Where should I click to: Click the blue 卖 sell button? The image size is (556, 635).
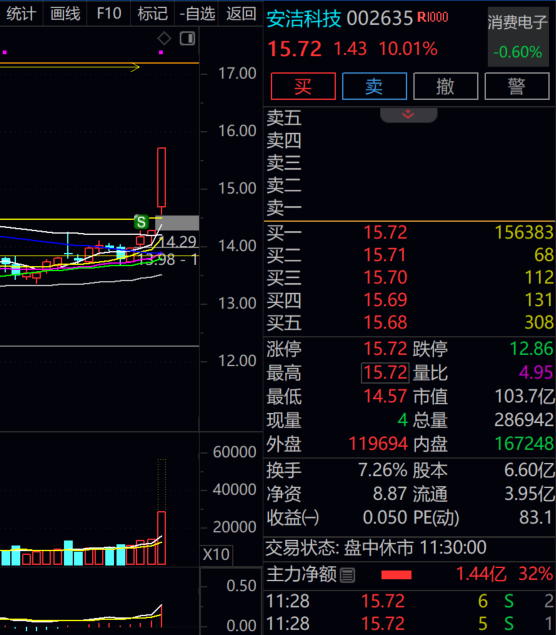pos(375,86)
